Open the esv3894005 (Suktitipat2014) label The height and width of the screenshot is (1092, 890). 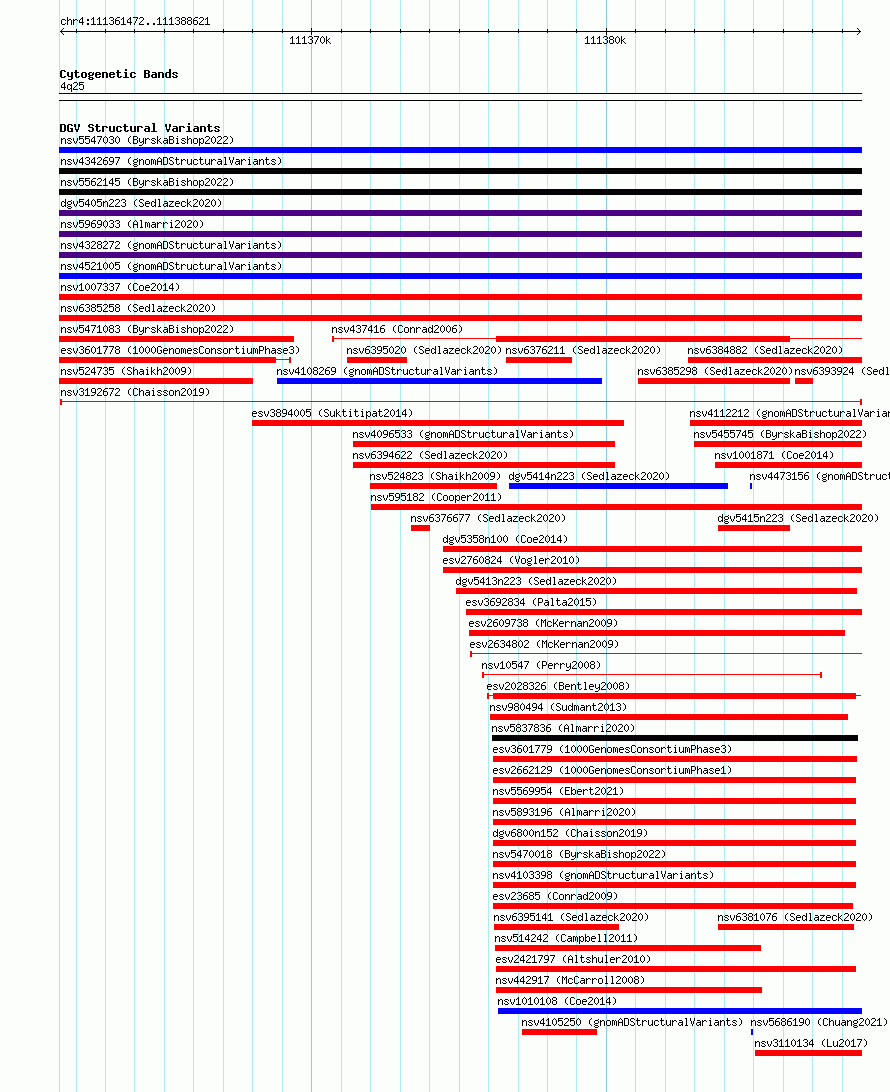[332, 413]
